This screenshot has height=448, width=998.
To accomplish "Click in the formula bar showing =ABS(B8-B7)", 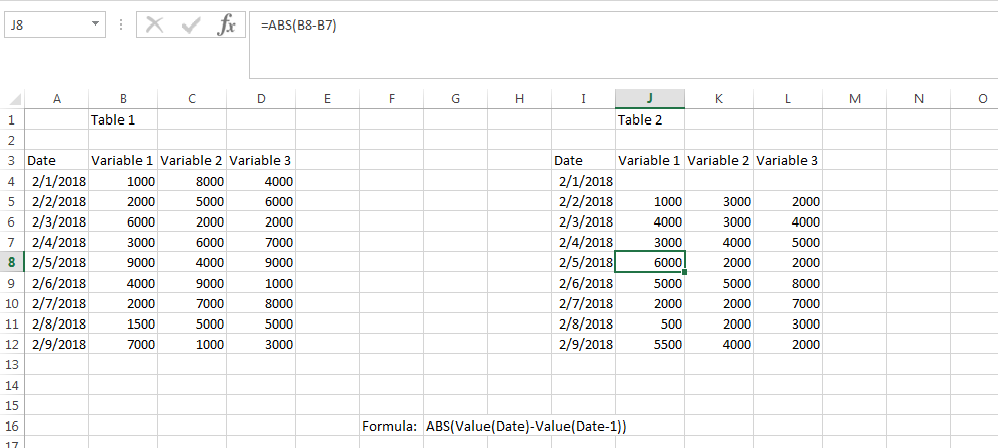I will click(x=624, y=45).
